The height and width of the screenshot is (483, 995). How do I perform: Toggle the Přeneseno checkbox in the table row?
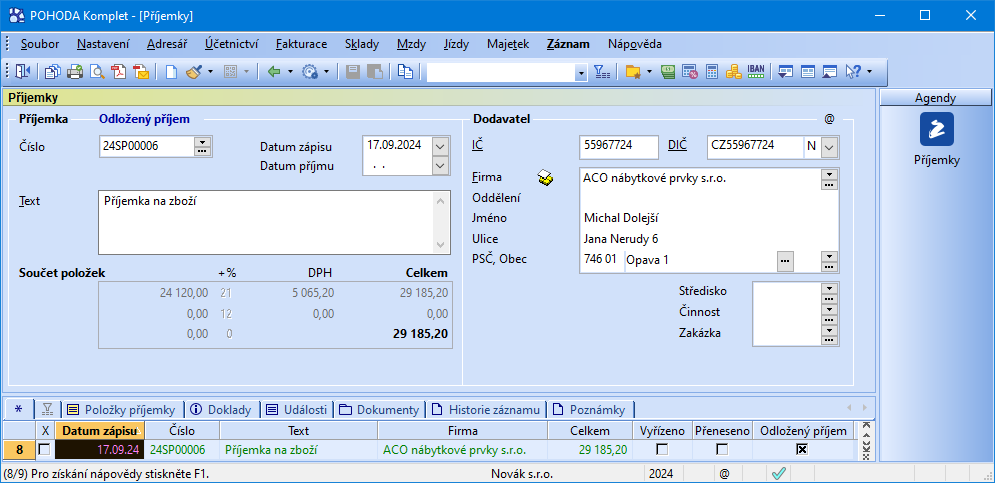click(x=722, y=449)
